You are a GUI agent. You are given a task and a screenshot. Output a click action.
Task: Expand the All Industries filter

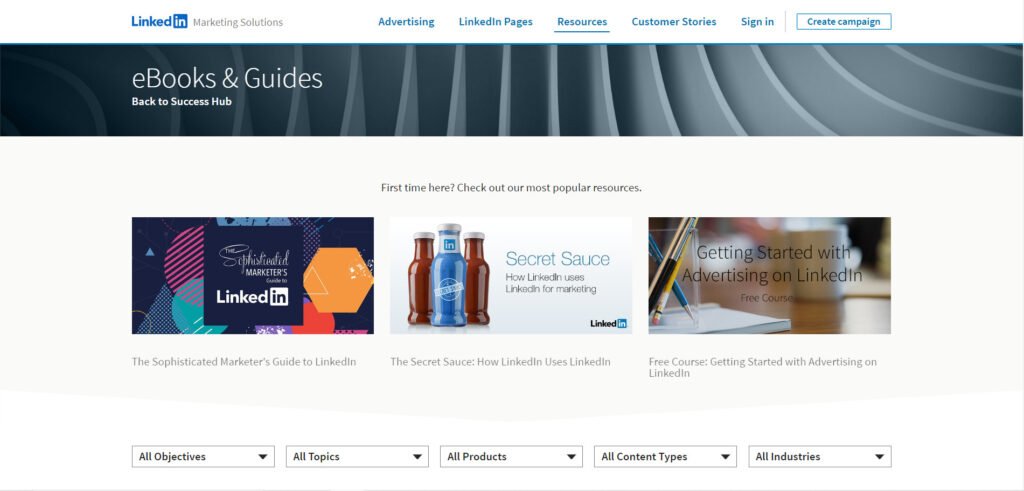coord(819,457)
